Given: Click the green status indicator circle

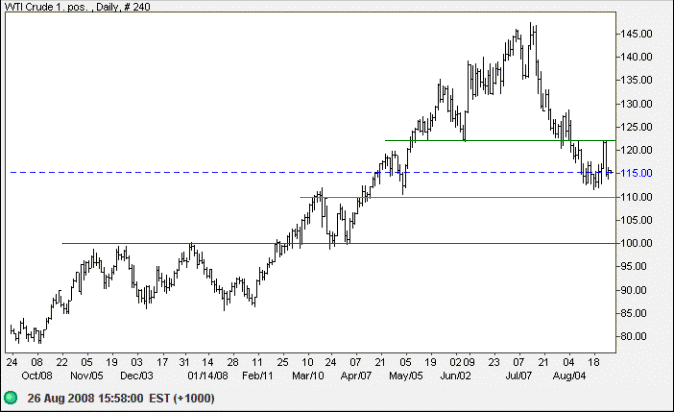Looking at the screenshot, I should click(10, 398).
